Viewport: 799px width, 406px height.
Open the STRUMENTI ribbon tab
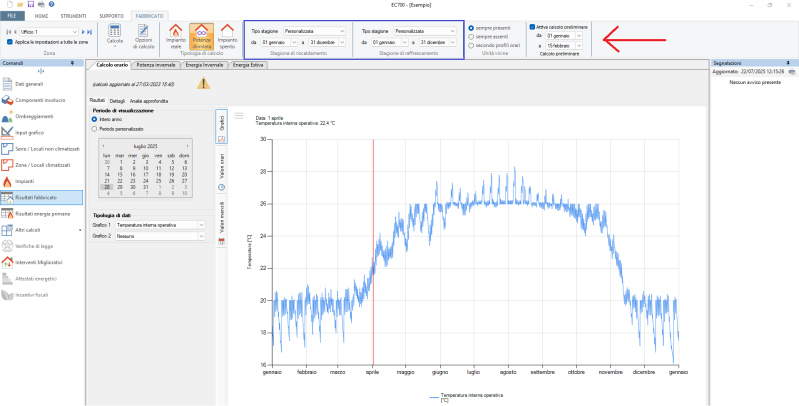[74, 18]
